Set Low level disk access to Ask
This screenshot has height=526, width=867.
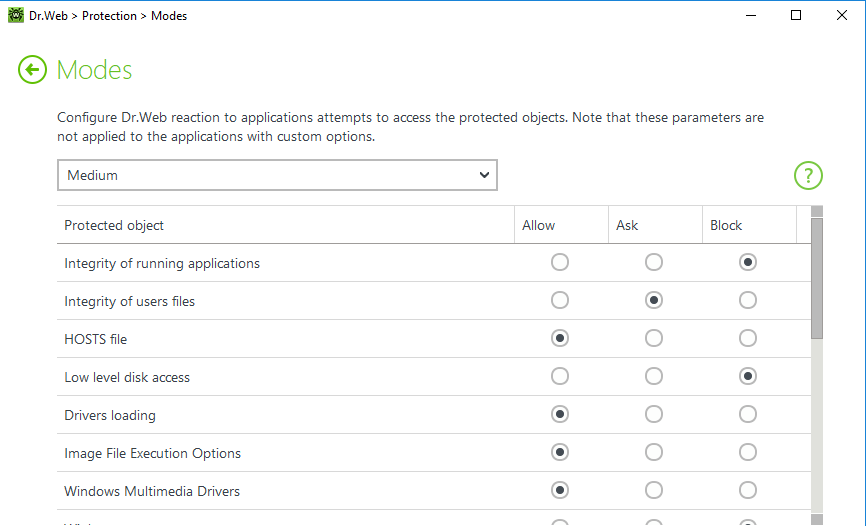coord(654,376)
